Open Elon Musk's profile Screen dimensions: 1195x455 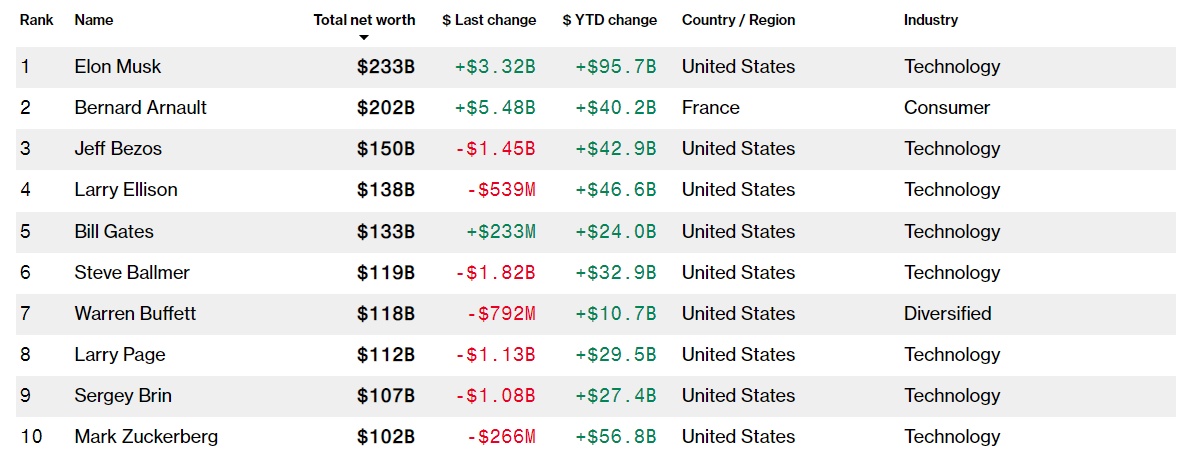118,67
